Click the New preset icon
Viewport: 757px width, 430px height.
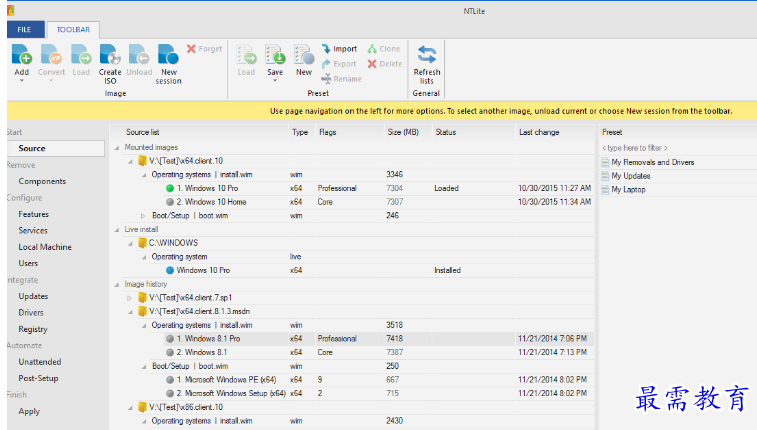pyautogui.click(x=303, y=58)
